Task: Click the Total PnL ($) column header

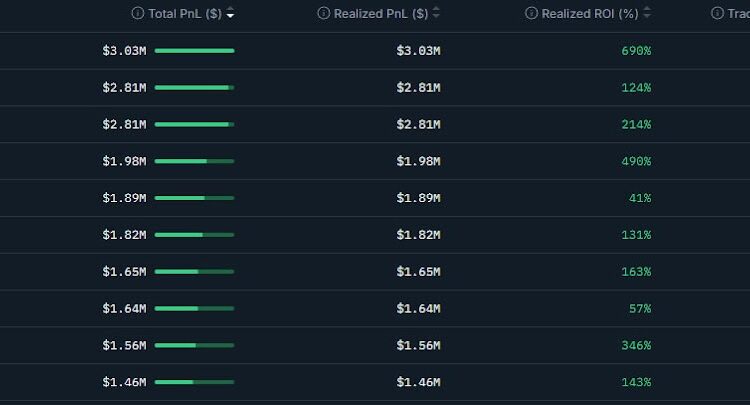Action: [x=185, y=14]
